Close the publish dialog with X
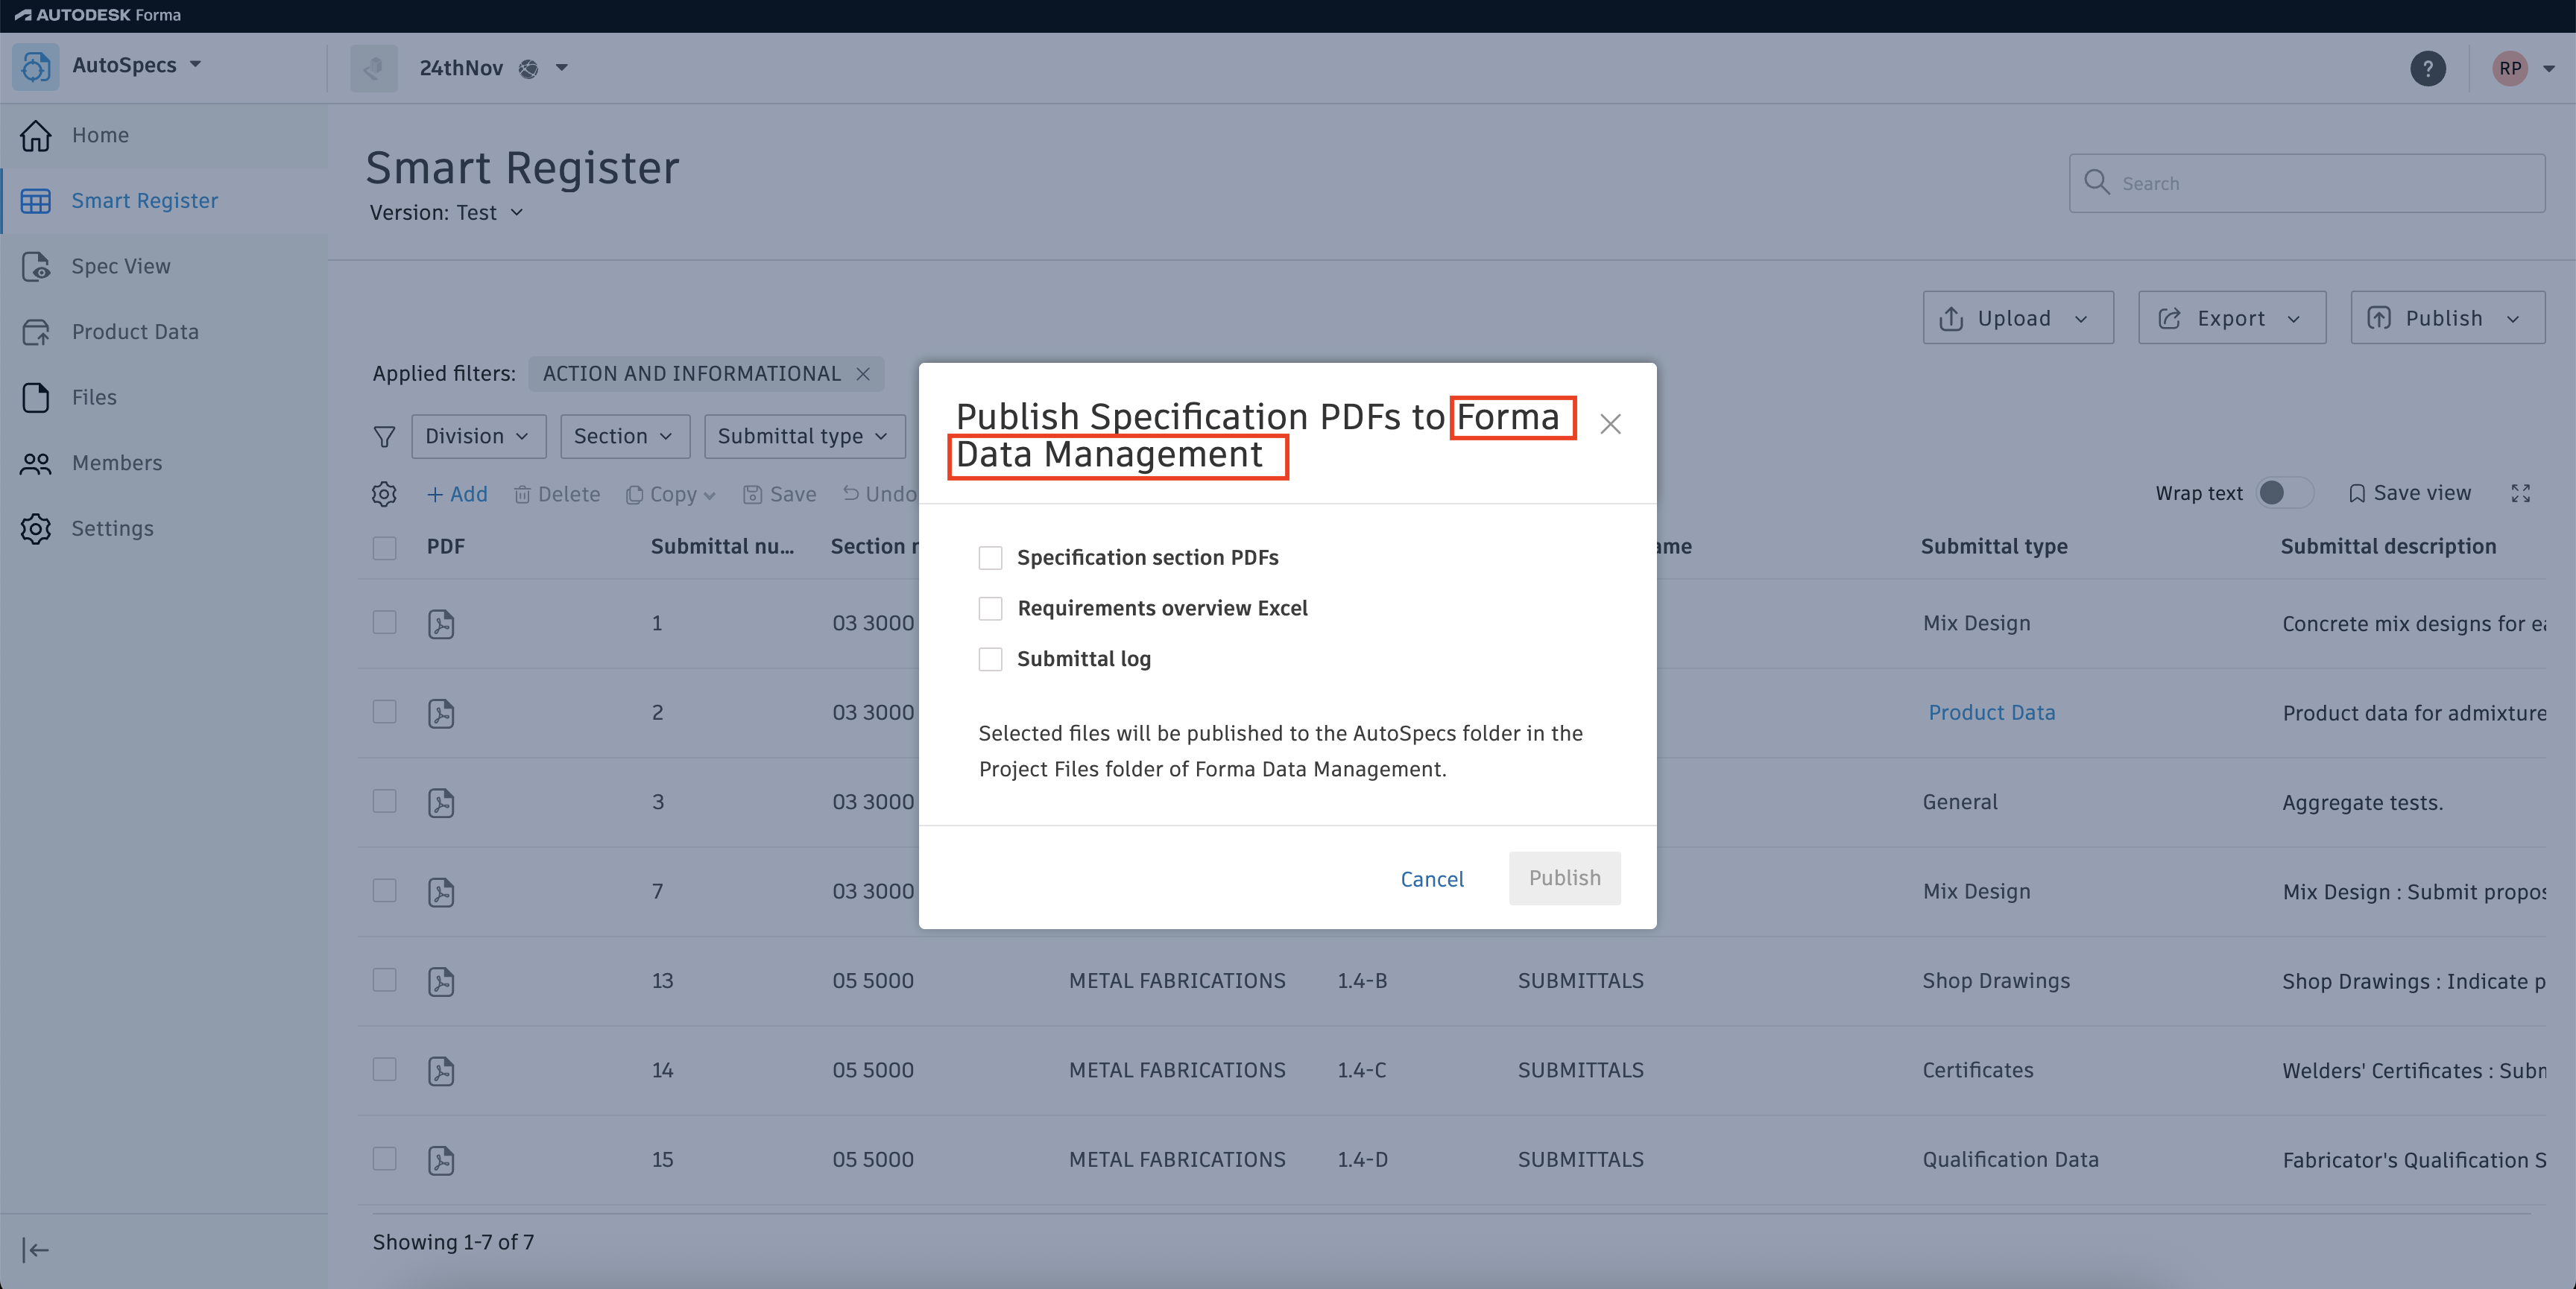Image resolution: width=2576 pixels, height=1289 pixels. (1609, 424)
